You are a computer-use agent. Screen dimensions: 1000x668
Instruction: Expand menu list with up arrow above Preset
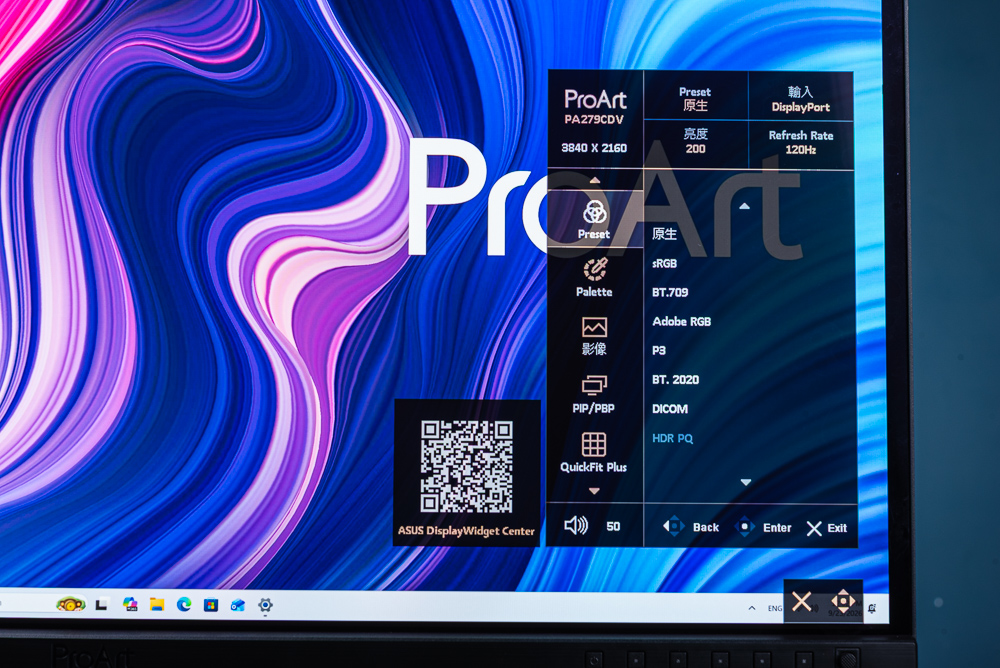(x=594, y=180)
